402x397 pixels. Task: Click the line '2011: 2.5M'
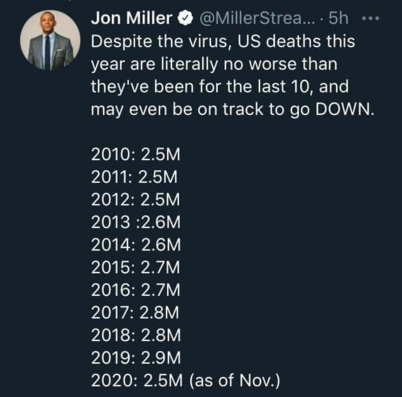[134, 177]
